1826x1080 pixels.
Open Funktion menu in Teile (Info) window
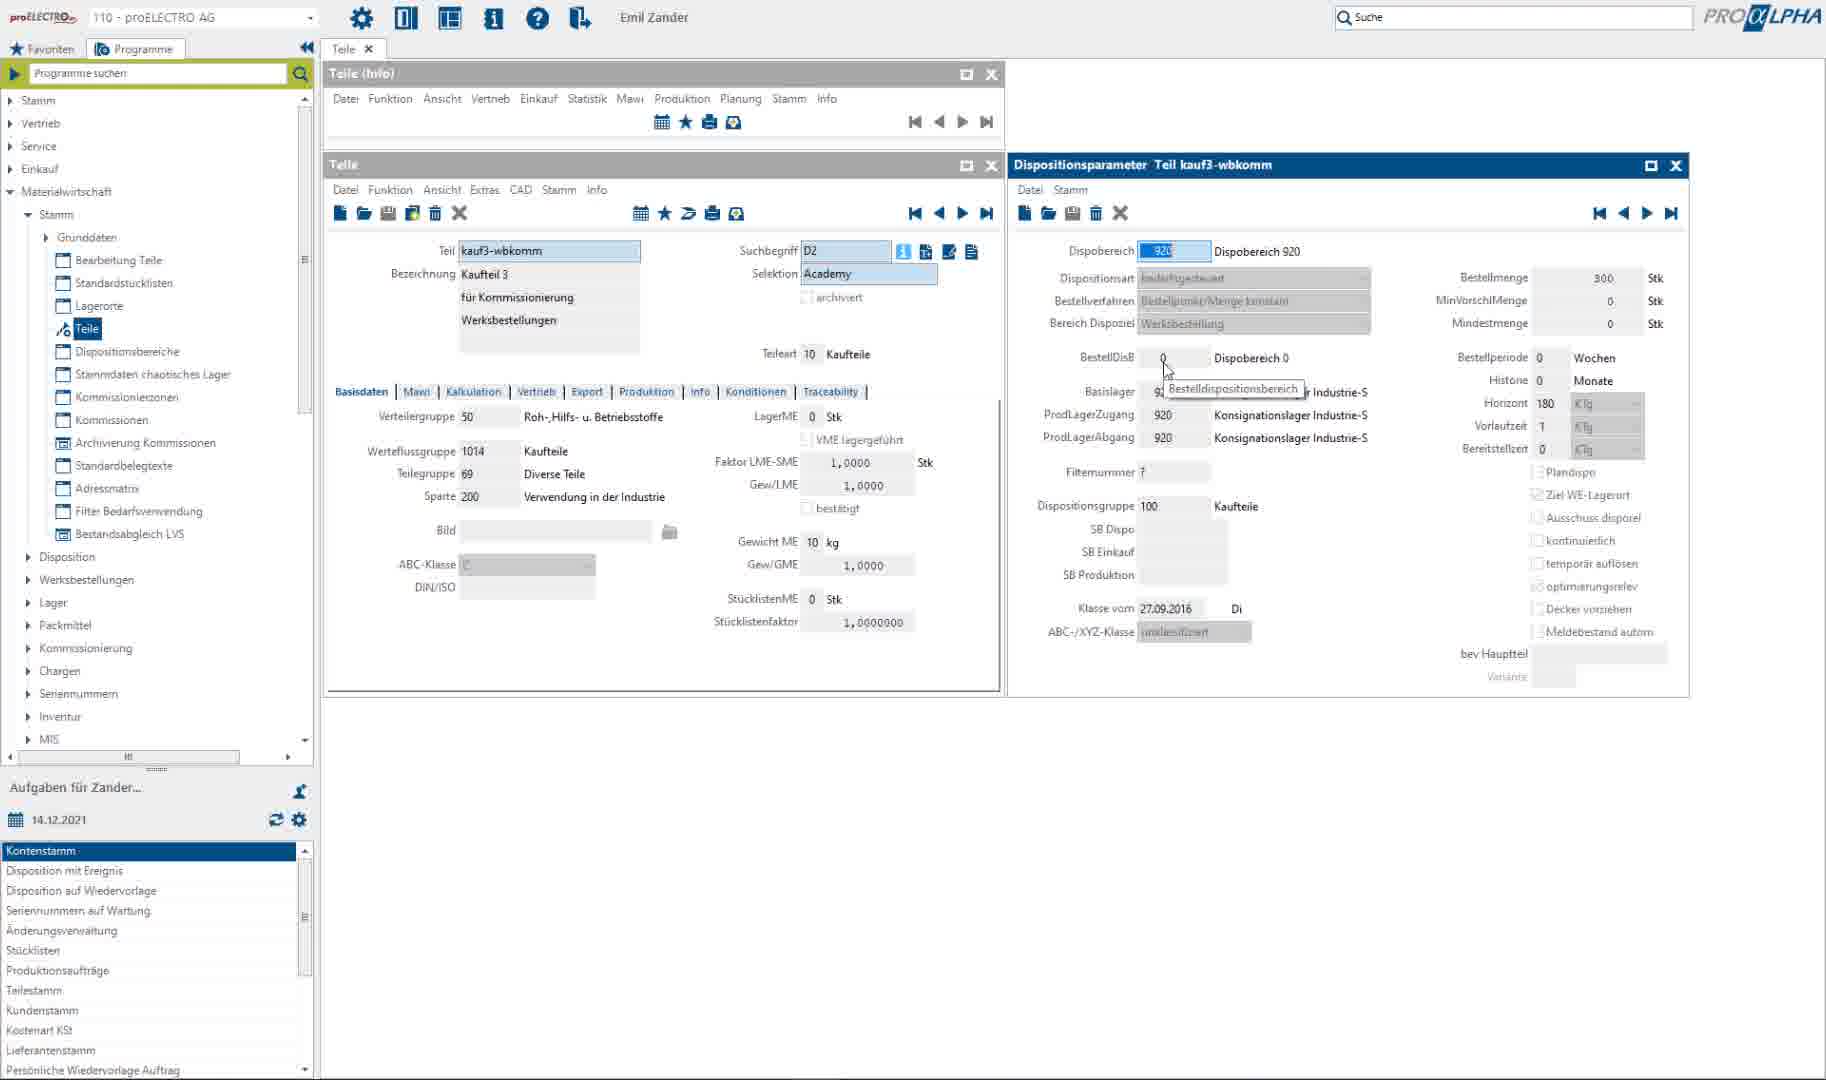[390, 99]
